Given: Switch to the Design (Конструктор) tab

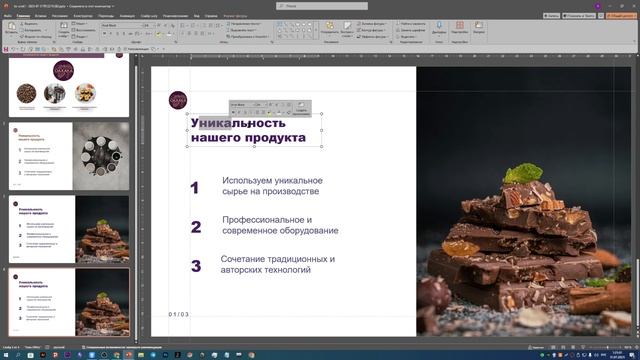Looking at the screenshot, I should tap(83, 16).
